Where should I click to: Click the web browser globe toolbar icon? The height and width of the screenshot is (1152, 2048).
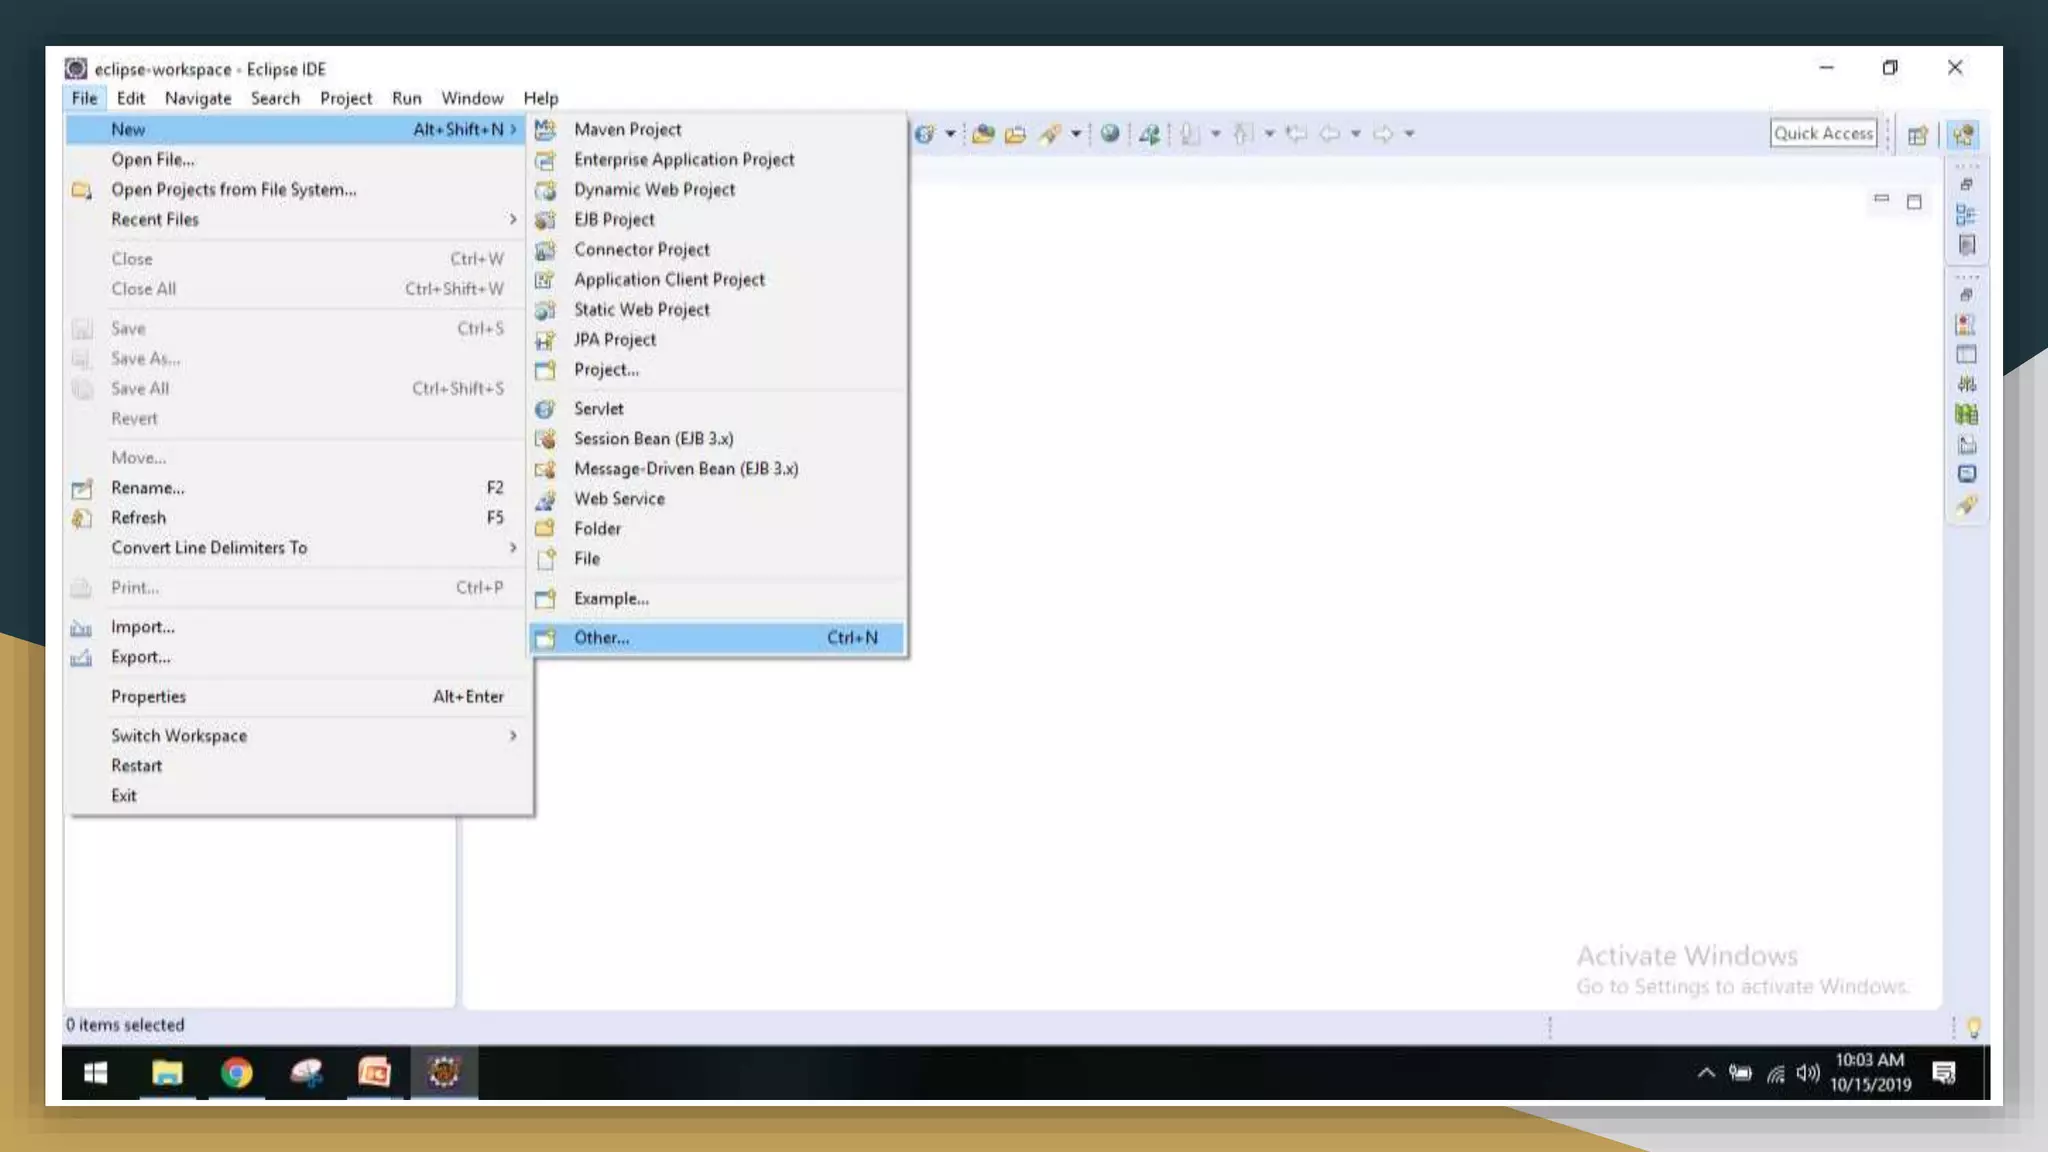[x=1109, y=134]
